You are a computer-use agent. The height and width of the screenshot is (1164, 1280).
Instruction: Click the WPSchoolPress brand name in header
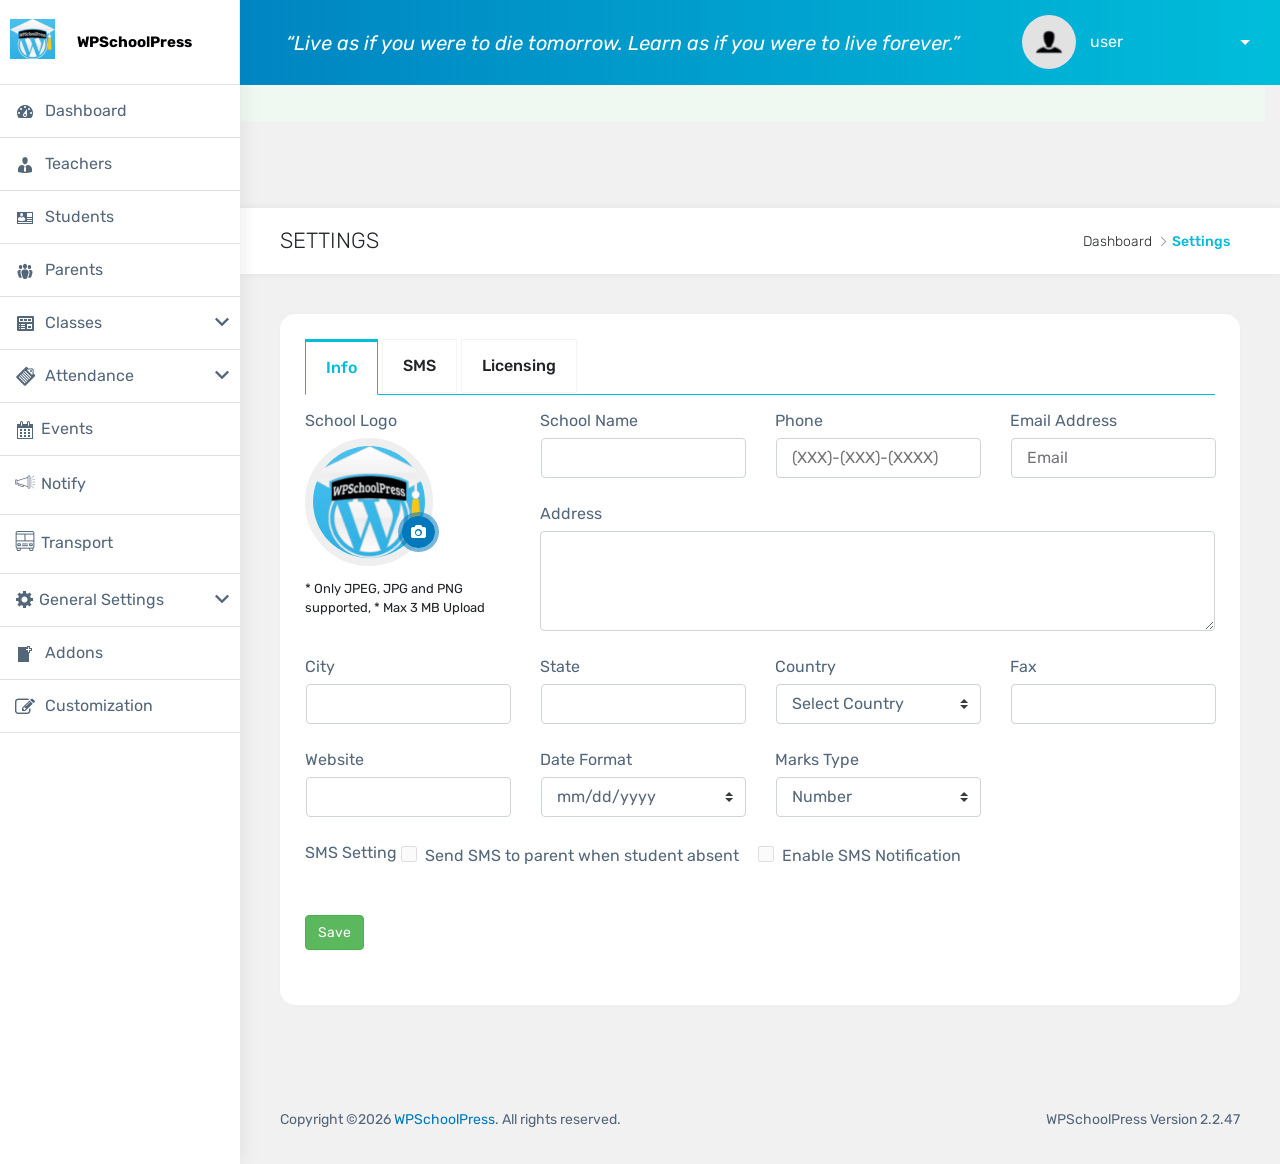[x=134, y=42]
